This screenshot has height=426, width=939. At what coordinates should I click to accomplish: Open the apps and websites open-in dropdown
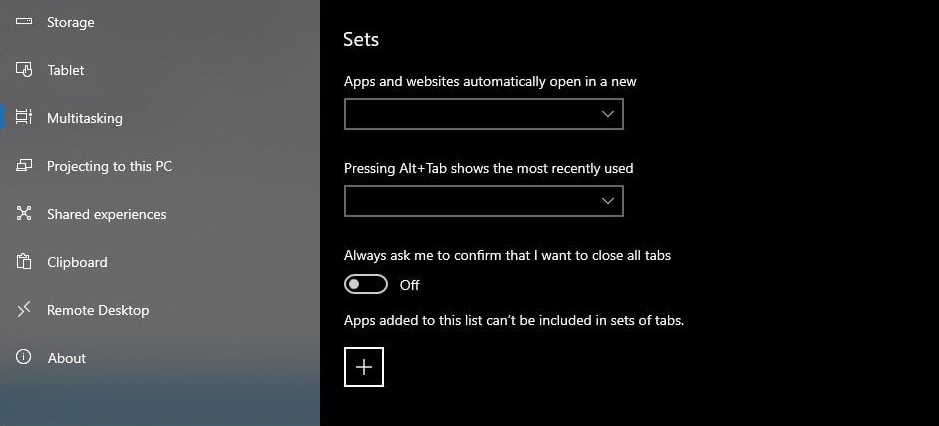(483, 115)
